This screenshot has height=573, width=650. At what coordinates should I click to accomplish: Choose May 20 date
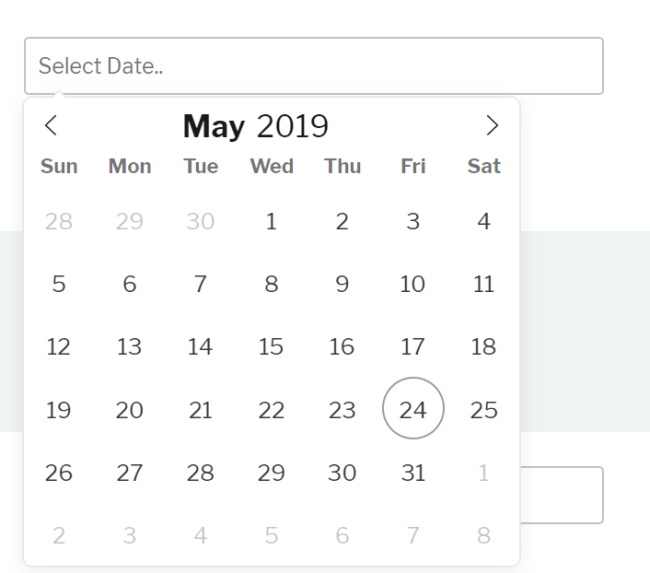click(x=130, y=409)
